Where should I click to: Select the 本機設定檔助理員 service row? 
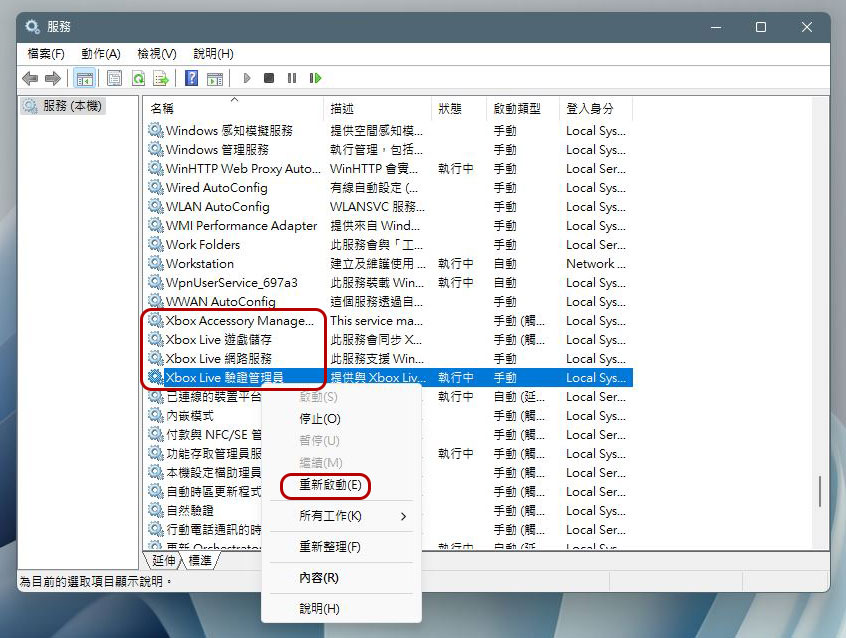pyautogui.click(x=214, y=472)
